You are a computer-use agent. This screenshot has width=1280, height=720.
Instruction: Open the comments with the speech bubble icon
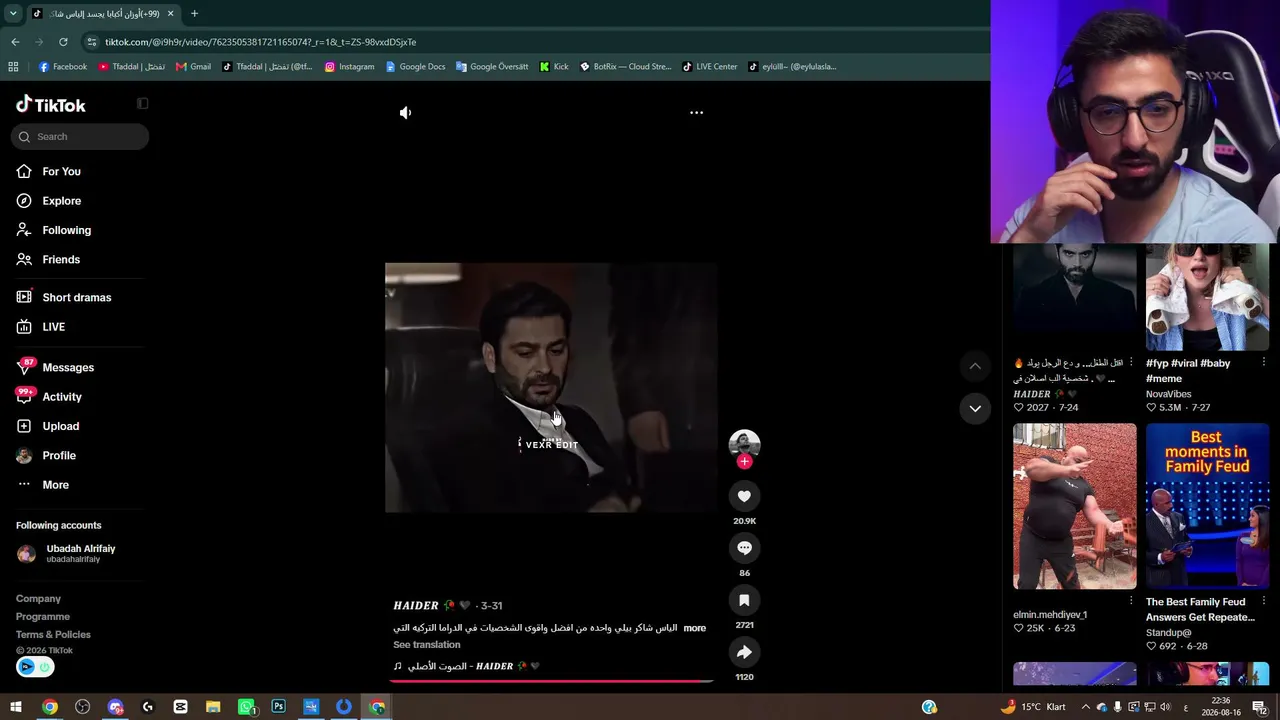pyautogui.click(x=744, y=548)
